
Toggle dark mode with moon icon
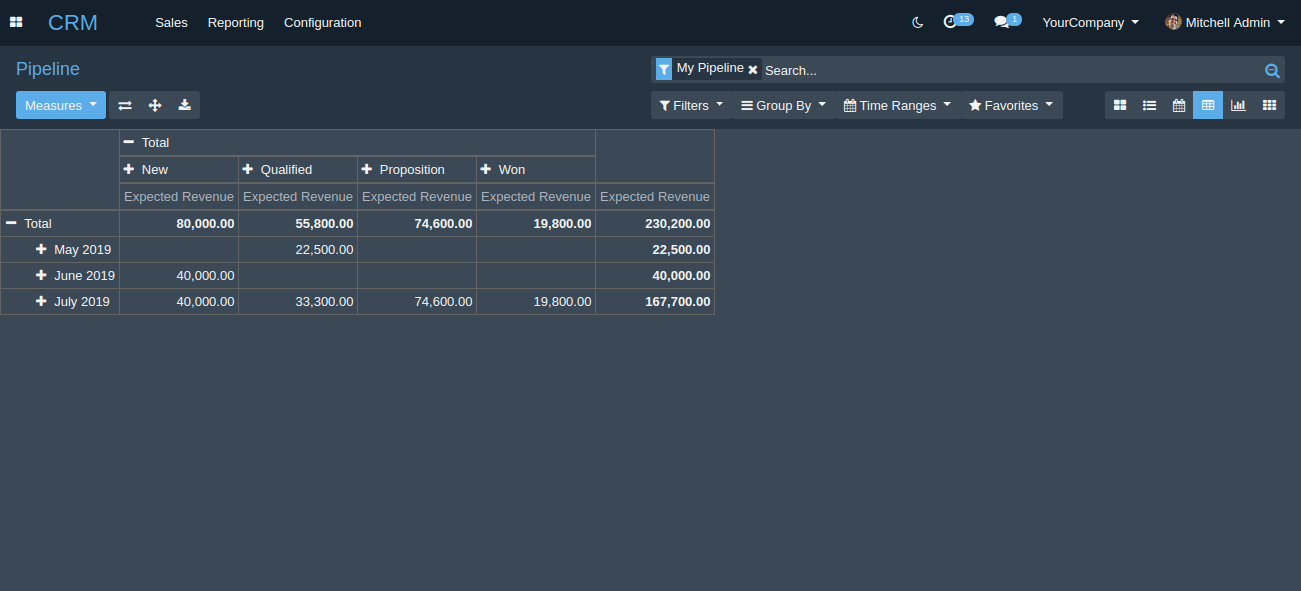[x=918, y=22]
